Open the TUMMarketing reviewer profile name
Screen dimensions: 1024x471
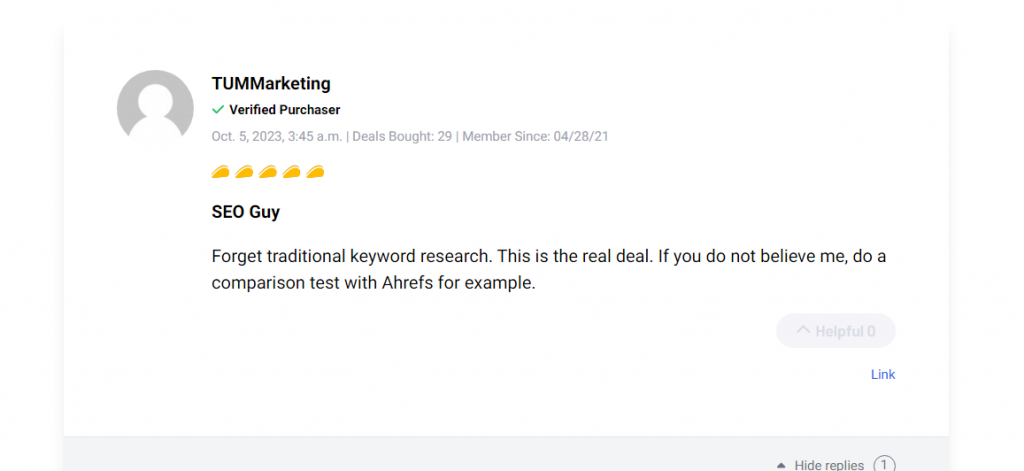(x=271, y=84)
